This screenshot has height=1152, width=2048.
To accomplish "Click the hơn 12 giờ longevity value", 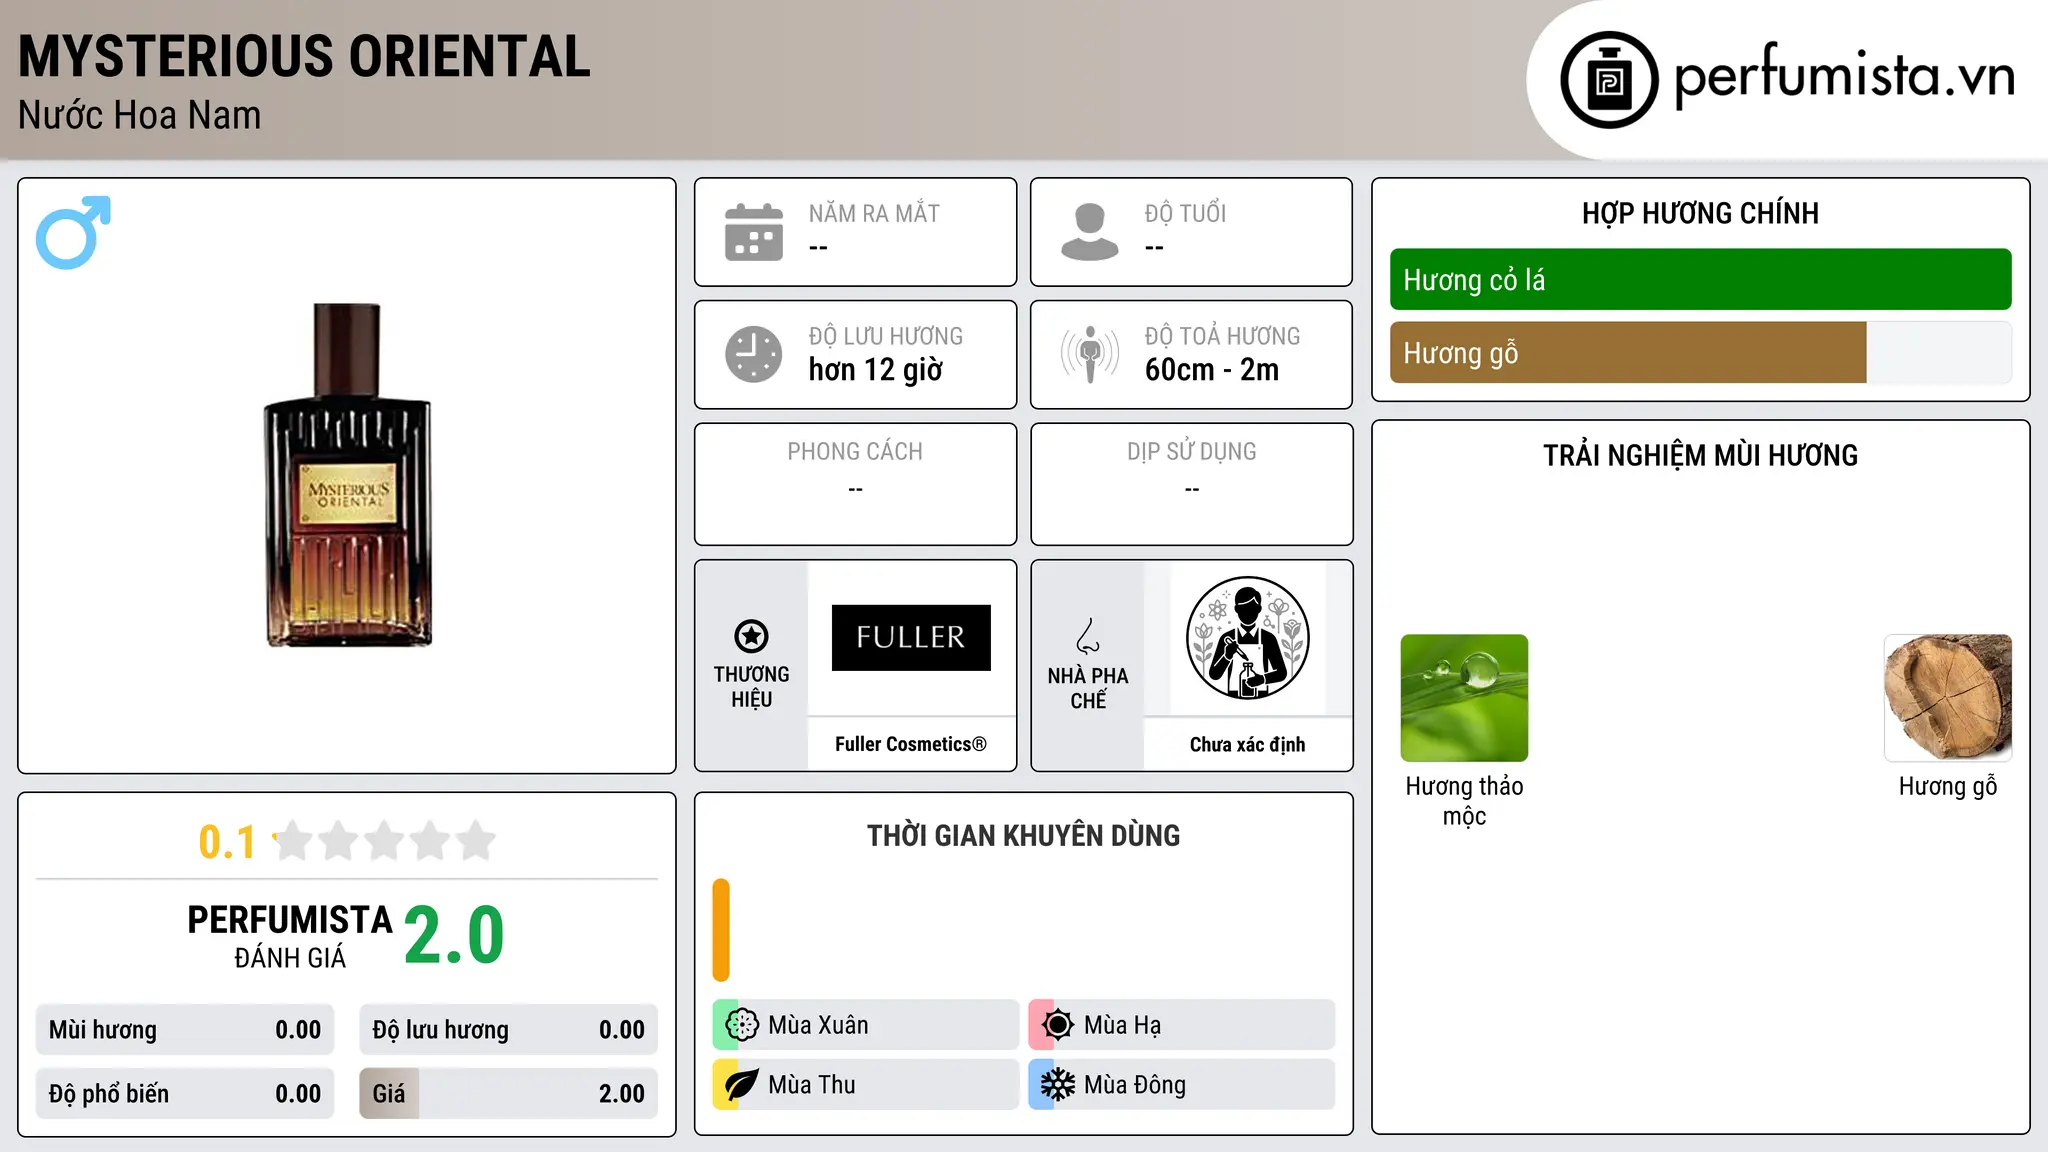I will [875, 370].
